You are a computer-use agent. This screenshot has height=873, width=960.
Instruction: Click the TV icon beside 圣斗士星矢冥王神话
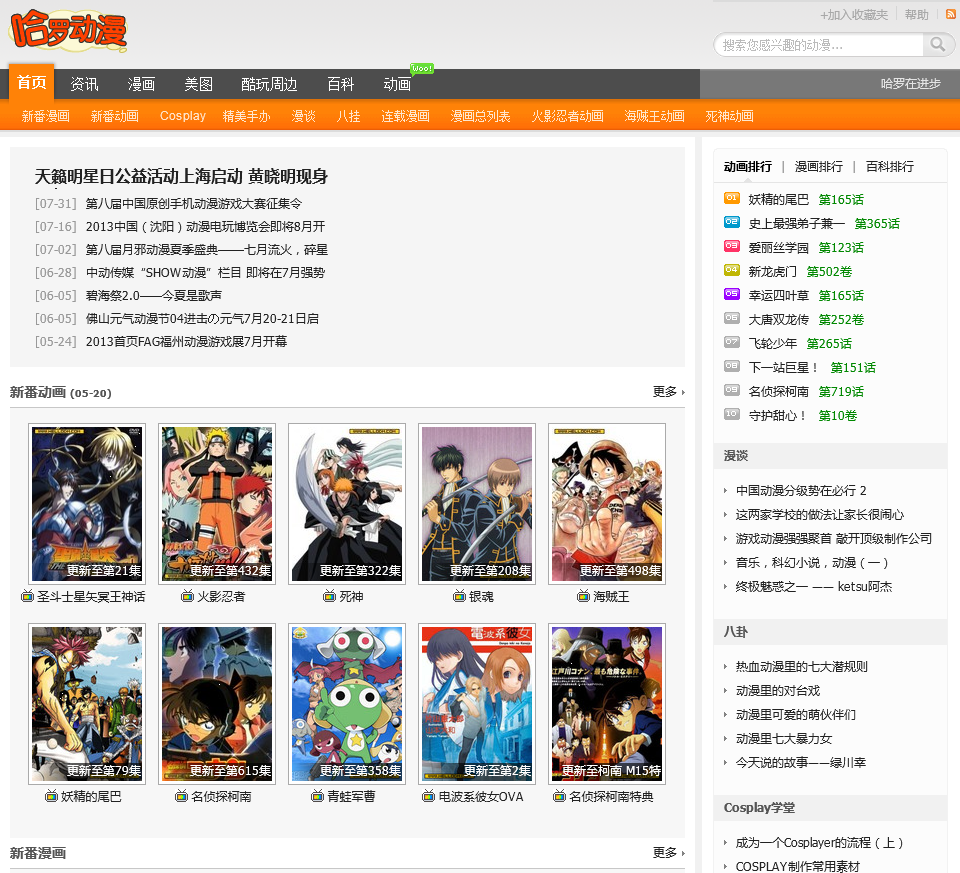[27, 596]
